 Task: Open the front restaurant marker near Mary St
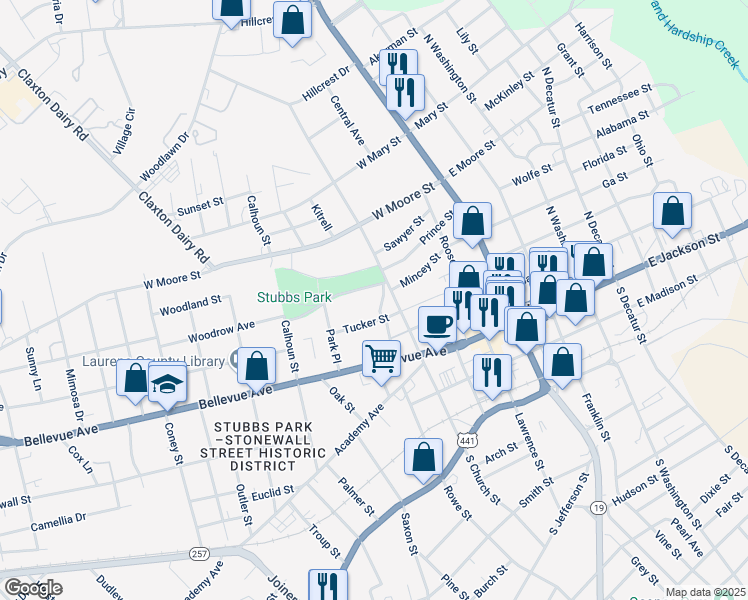pos(405,93)
